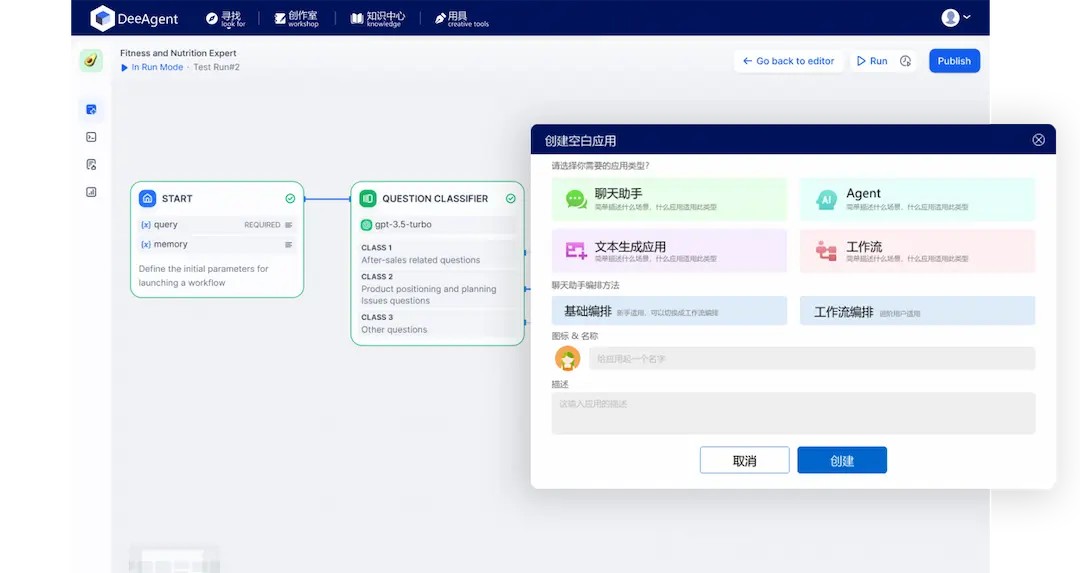Select the workflow canvas sidebar icon
This screenshot has height=573, width=1080.
pos(91,109)
